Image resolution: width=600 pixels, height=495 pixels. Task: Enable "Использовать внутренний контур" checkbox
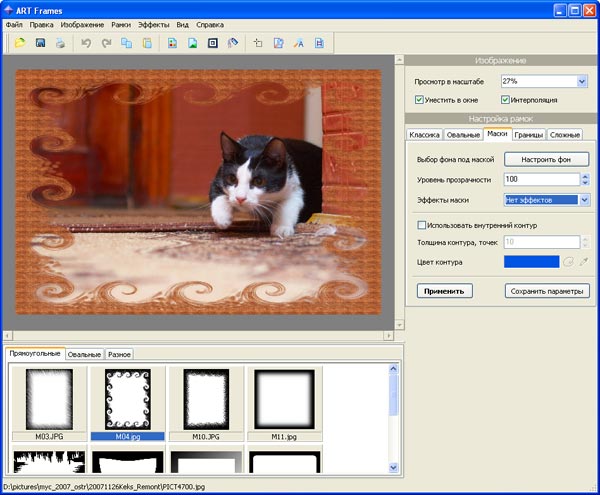click(x=422, y=225)
